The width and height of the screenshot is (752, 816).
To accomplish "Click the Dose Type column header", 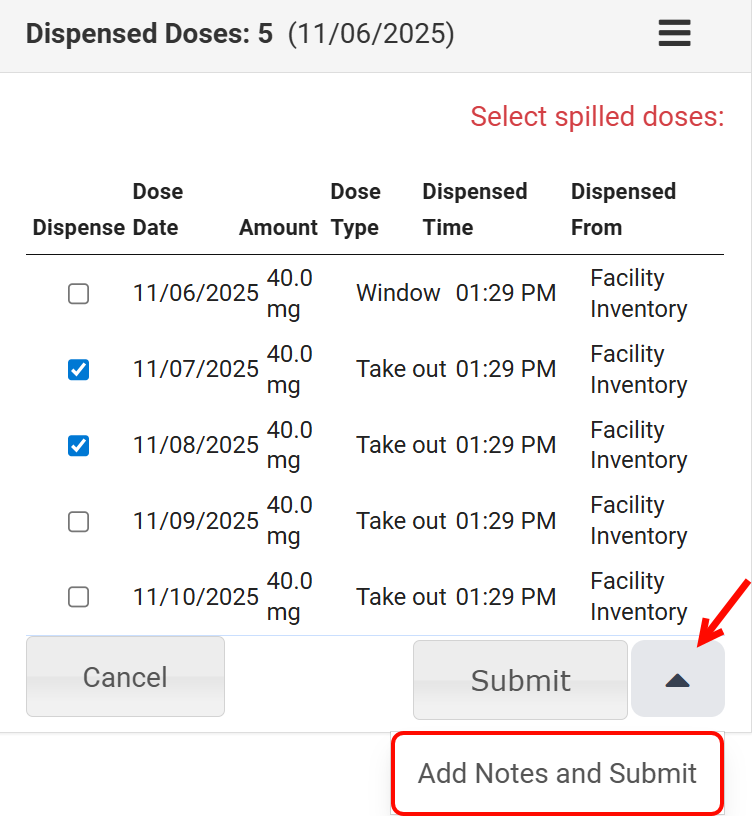I will pos(355,209).
